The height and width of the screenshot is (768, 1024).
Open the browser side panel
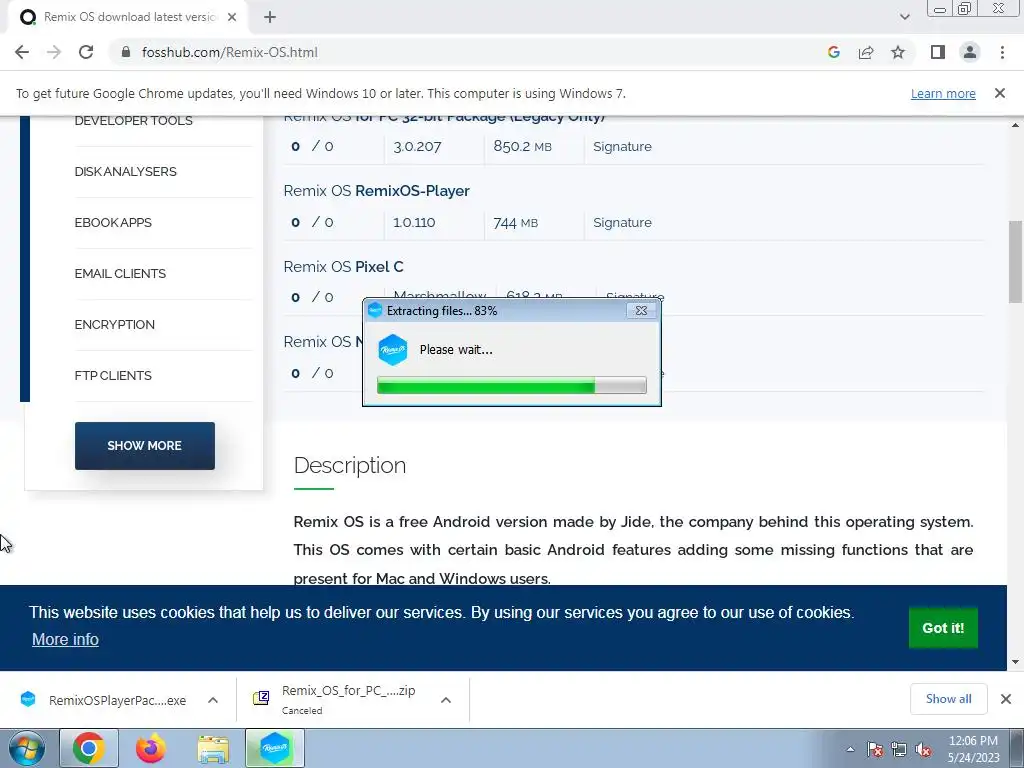(938, 52)
